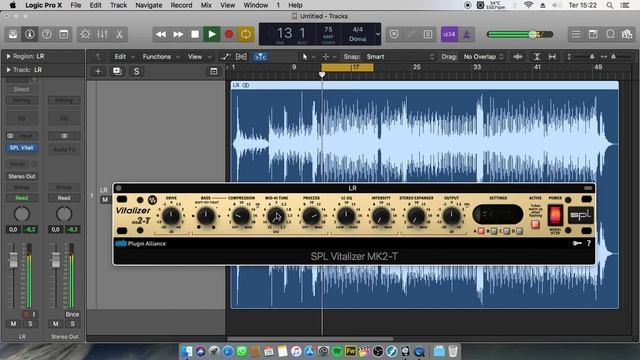The width and height of the screenshot is (640, 360).
Task: Click LR channel pan knob
Action: pyautogui.click(x=22, y=214)
